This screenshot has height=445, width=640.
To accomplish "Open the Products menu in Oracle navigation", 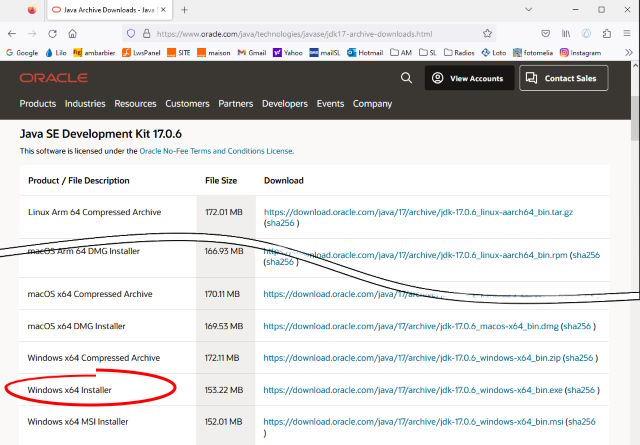I will click(38, 104).
